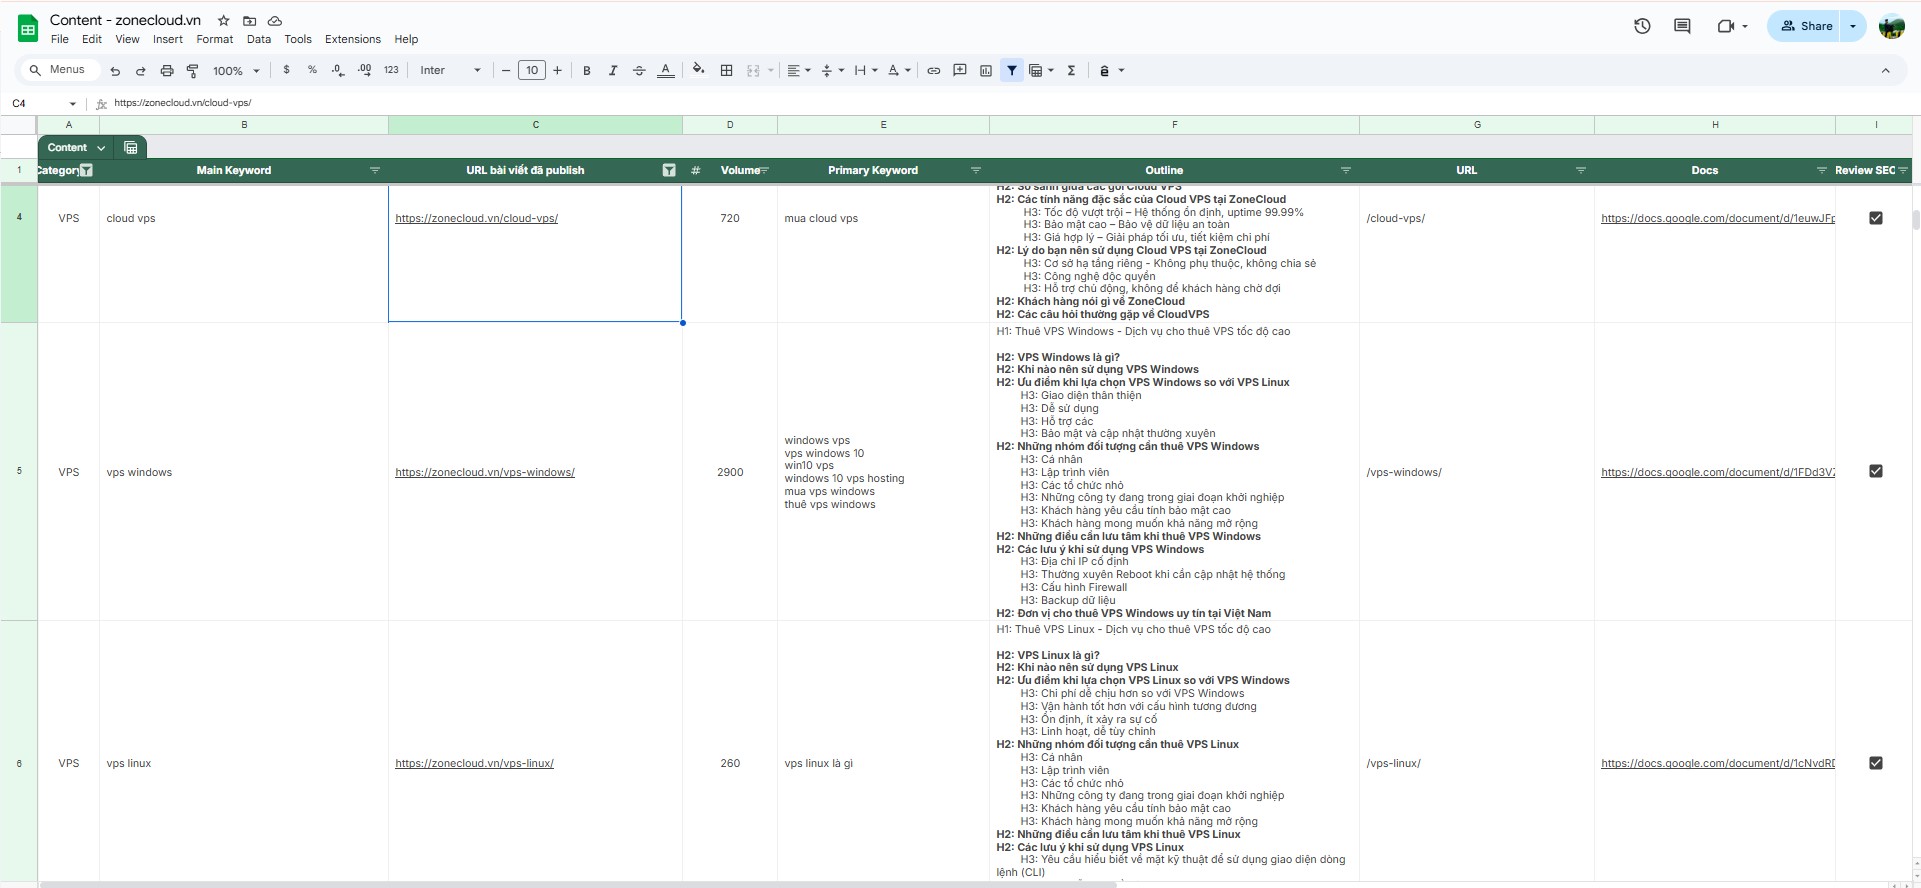Format as percent

point(312,70)
